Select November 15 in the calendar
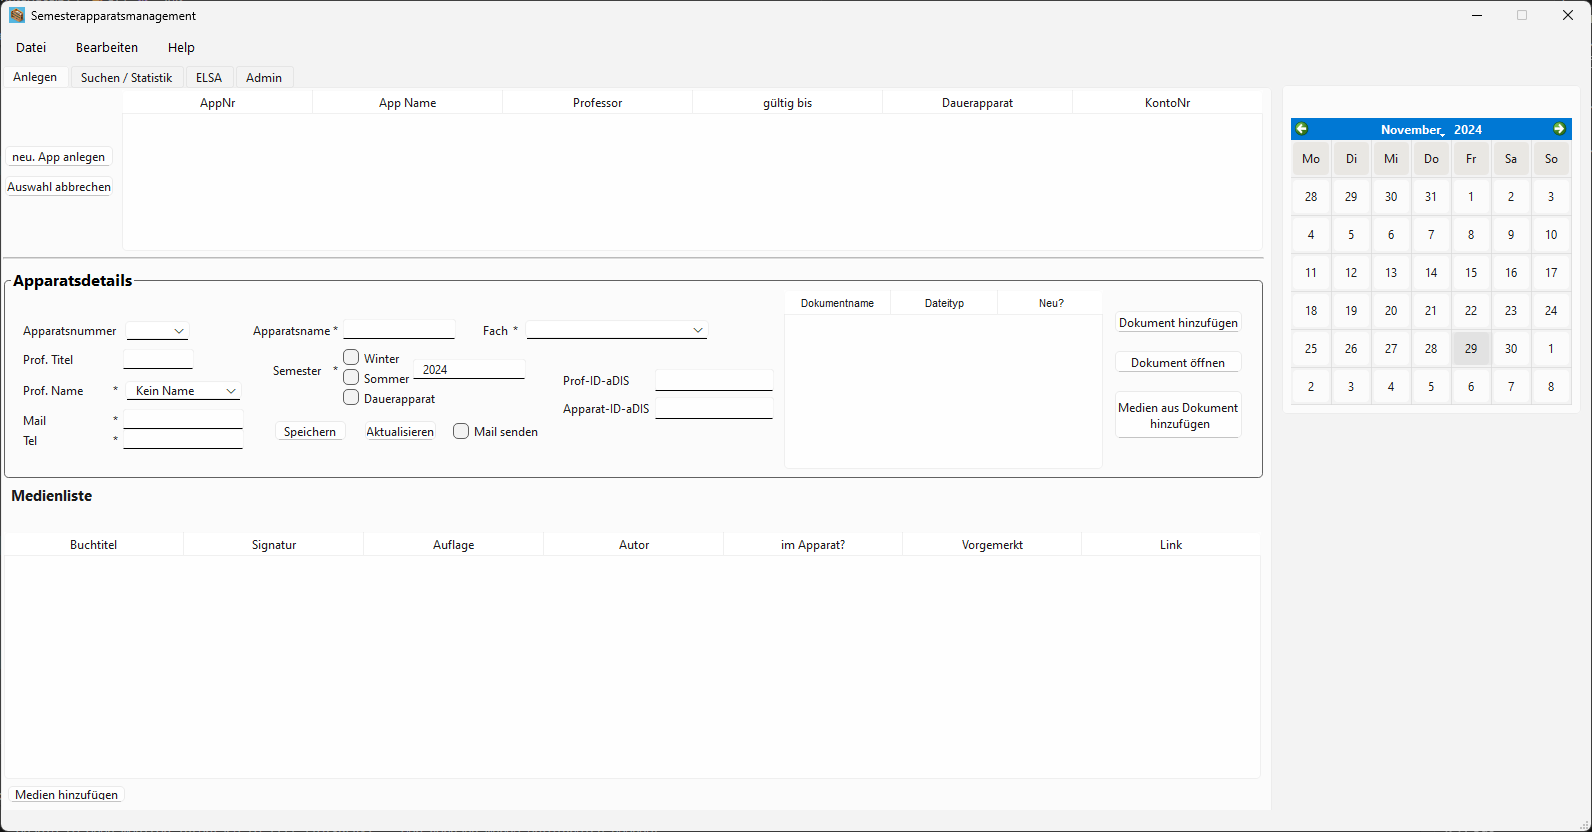Viewport: 1592px width, 832px height. point(1471,273)
